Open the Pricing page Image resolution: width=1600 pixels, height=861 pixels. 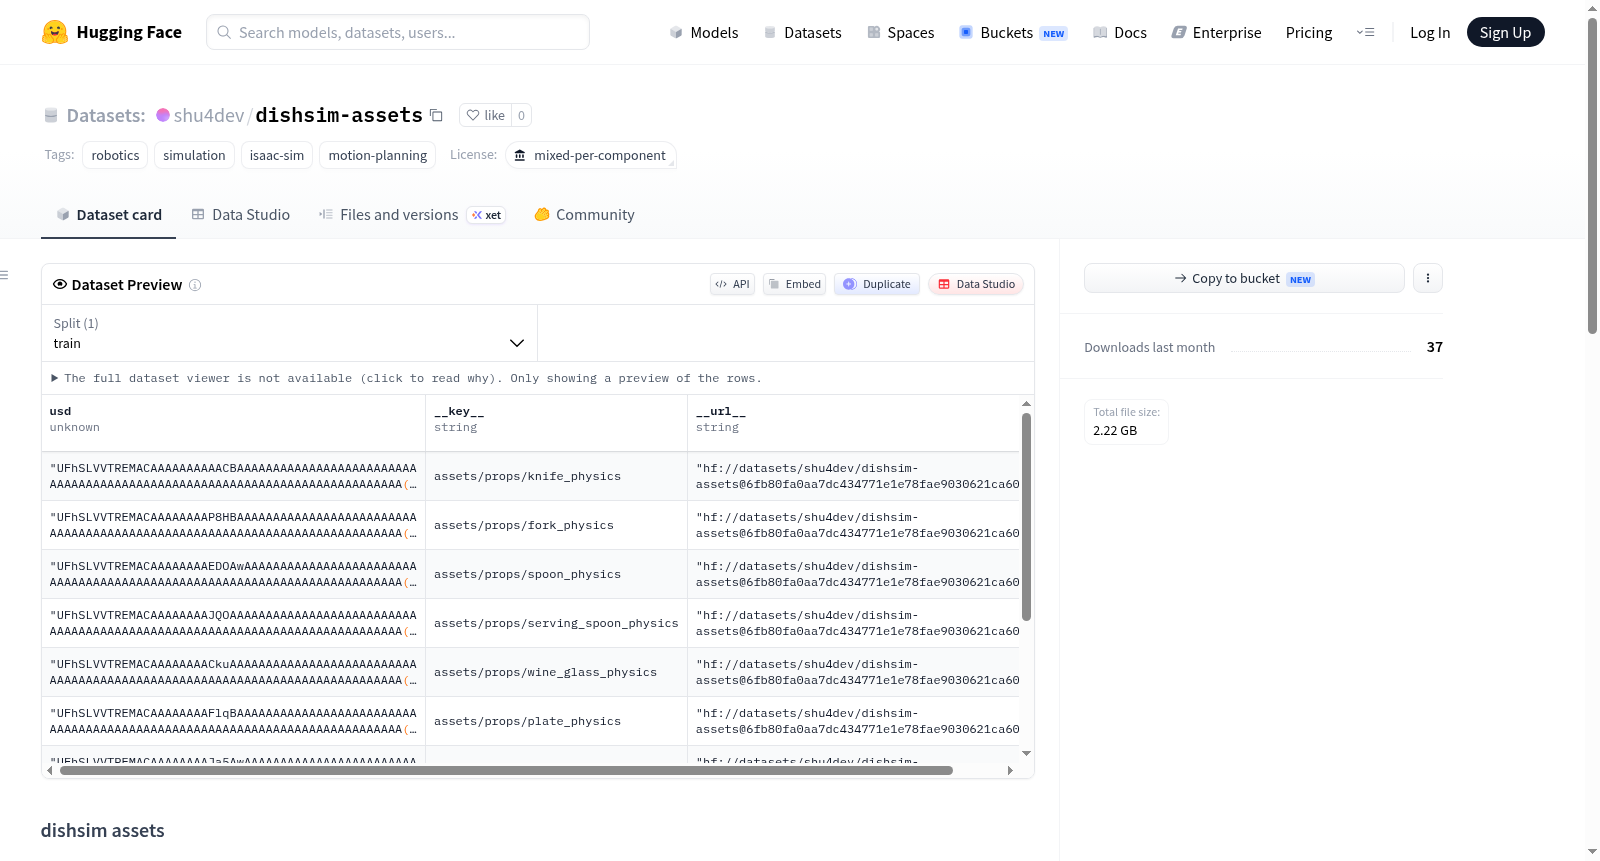pos(1309,32)
